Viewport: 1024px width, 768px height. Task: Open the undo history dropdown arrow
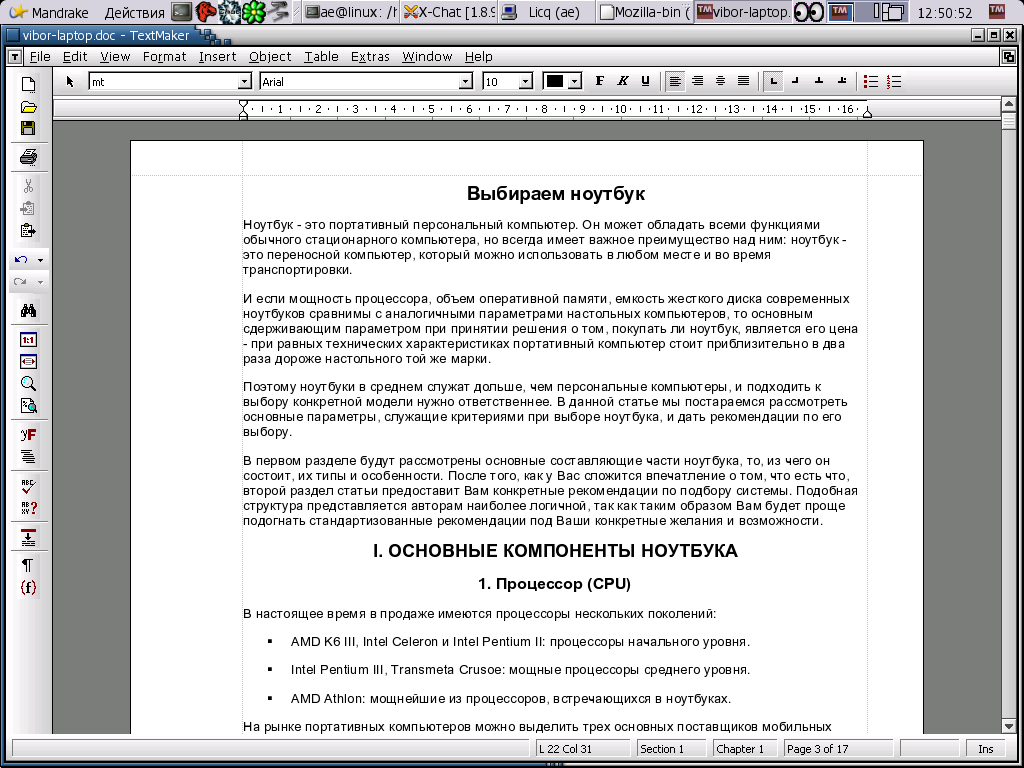41,260
